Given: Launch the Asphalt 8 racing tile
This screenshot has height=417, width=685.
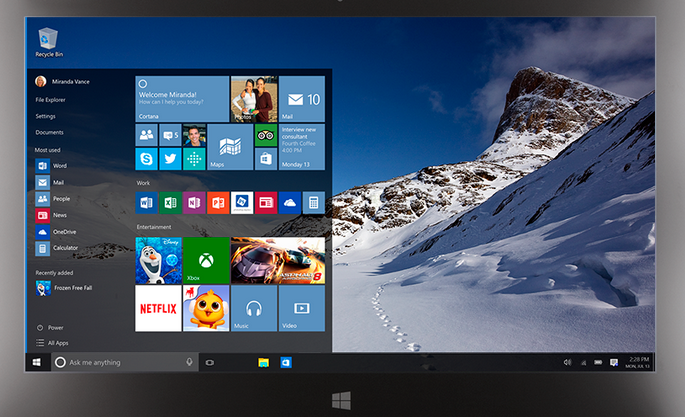Looking at the screenshot, I should [278, 261].
